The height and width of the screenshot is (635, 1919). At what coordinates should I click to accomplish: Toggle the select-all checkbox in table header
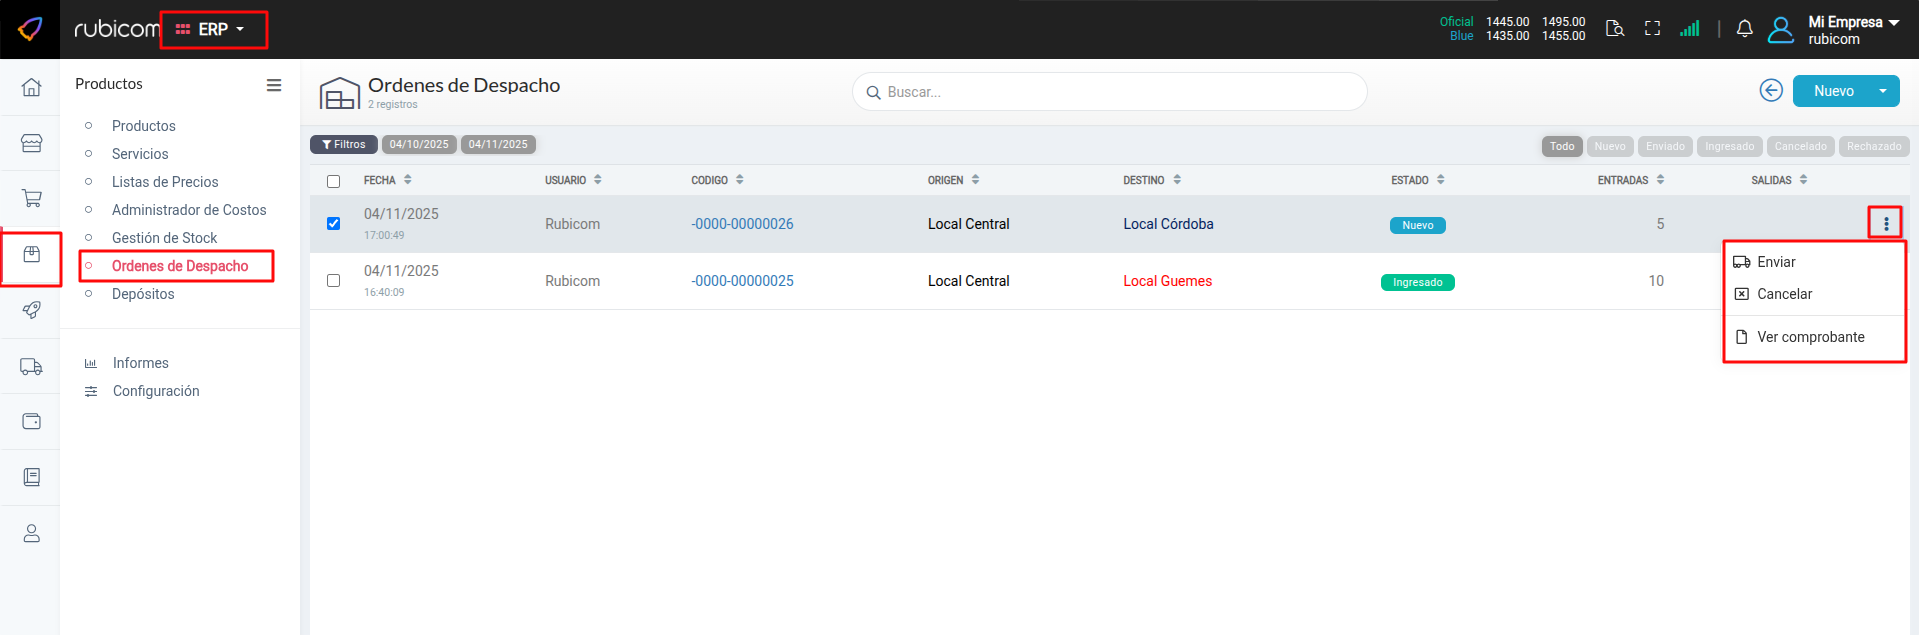pos(333,181)
